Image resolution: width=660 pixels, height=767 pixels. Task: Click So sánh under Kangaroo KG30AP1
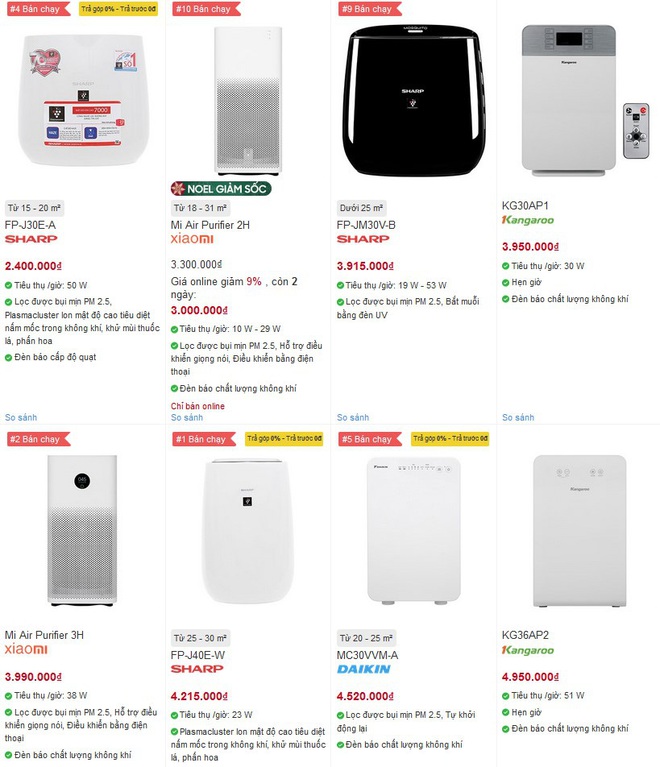(518, 417)
